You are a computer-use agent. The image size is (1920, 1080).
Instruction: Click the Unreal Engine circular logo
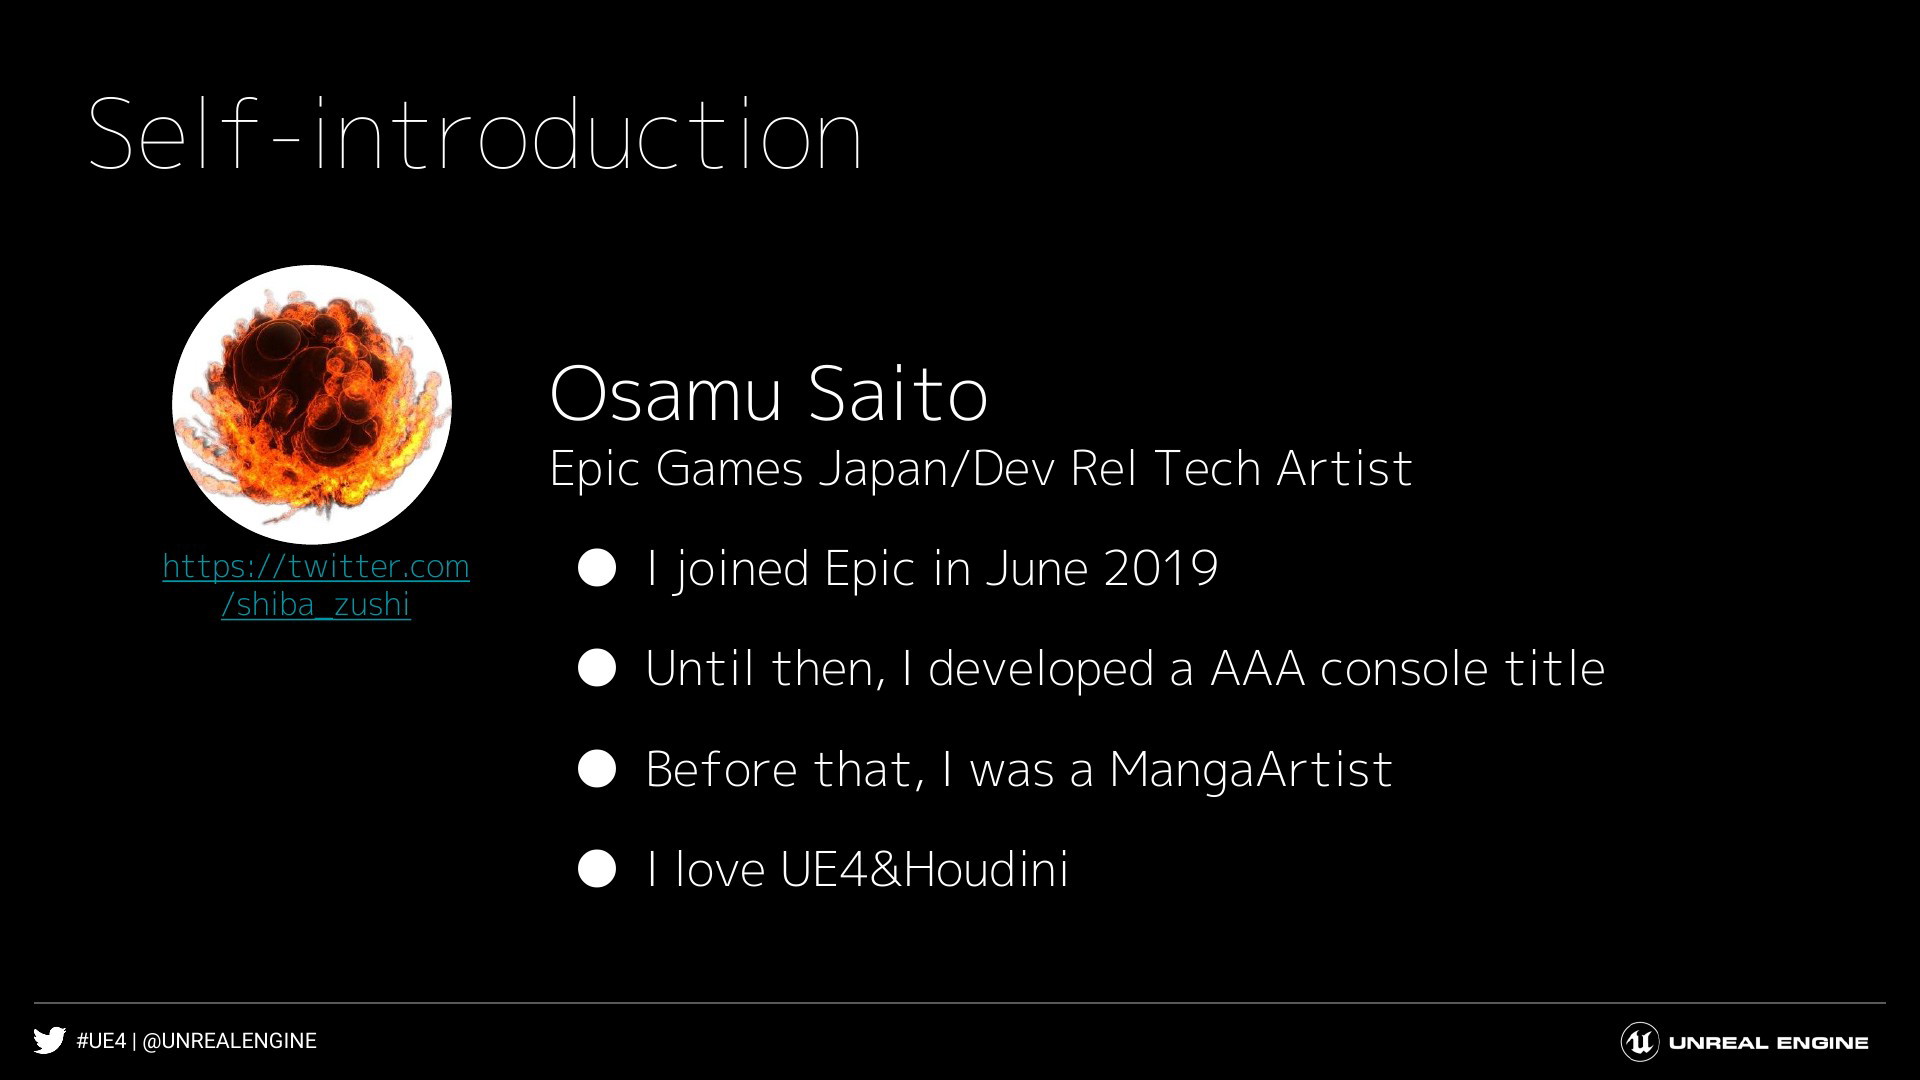(1640, 1042)
